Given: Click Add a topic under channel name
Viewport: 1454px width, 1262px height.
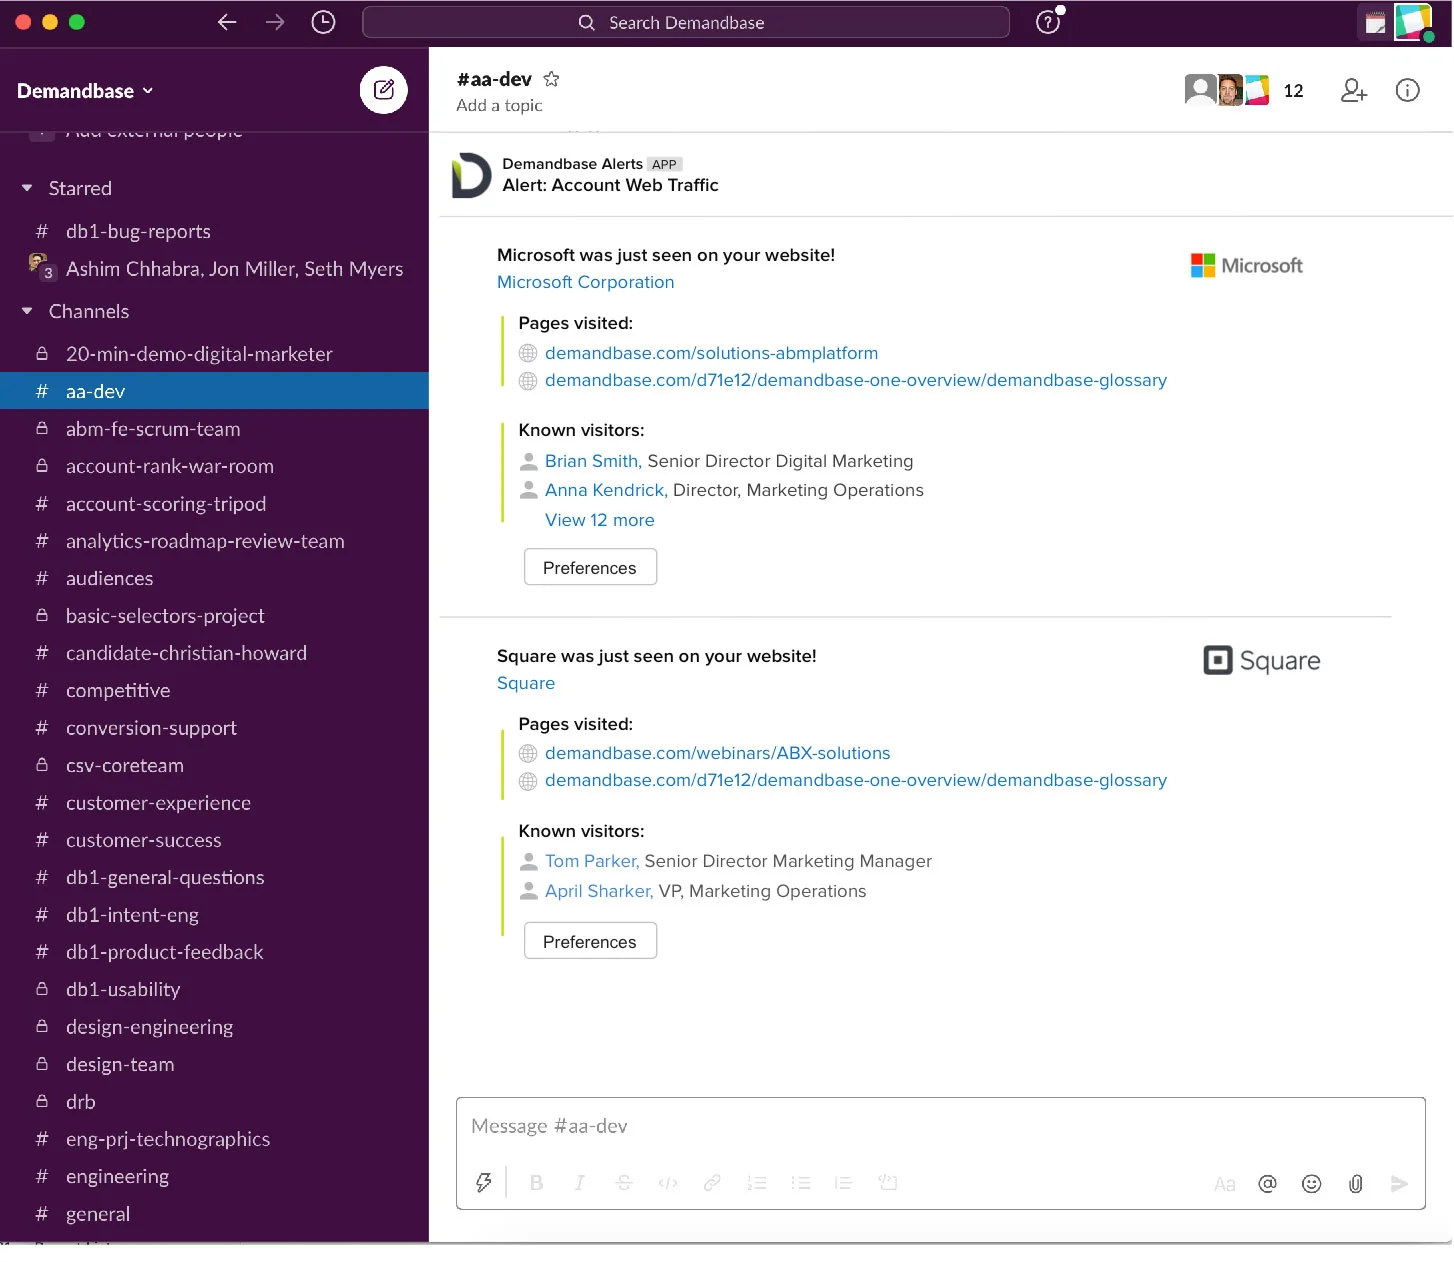Looking at the screenshot, I should point(499,106).
